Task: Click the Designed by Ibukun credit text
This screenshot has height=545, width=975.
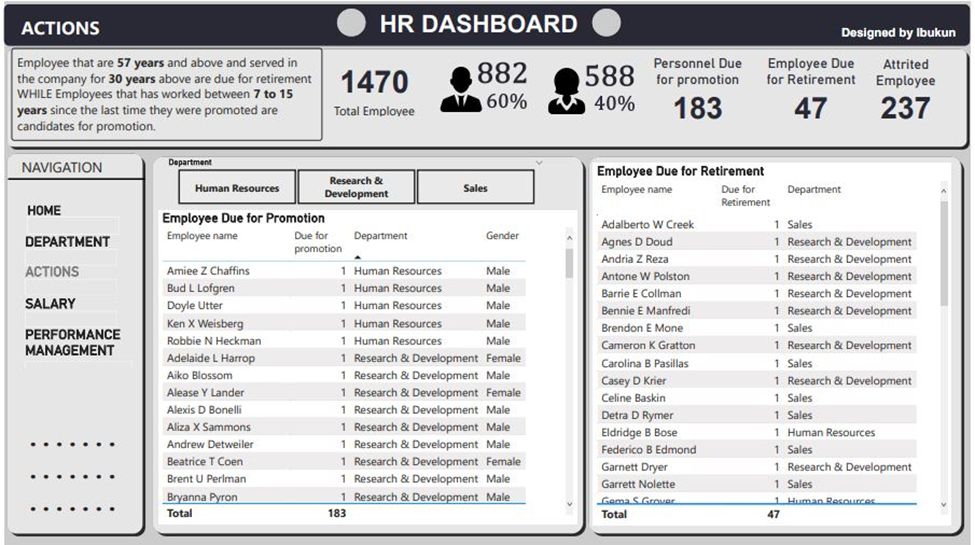Action: coord(899,32)
